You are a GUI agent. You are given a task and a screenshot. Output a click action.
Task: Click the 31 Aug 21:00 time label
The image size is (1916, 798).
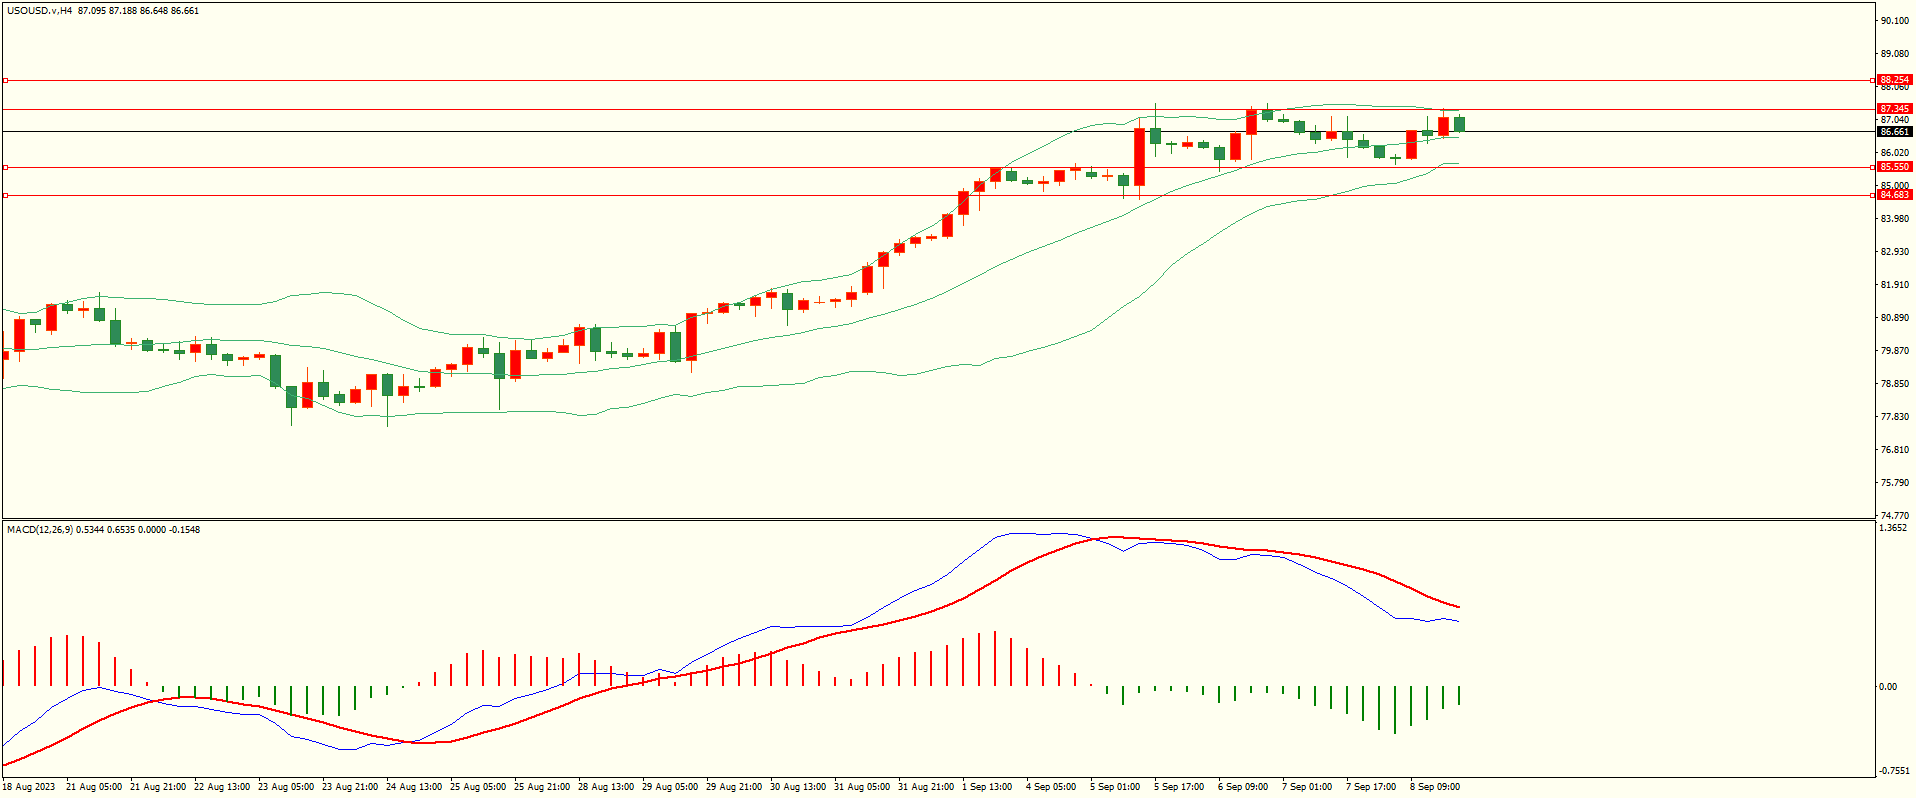coord(926,787)
